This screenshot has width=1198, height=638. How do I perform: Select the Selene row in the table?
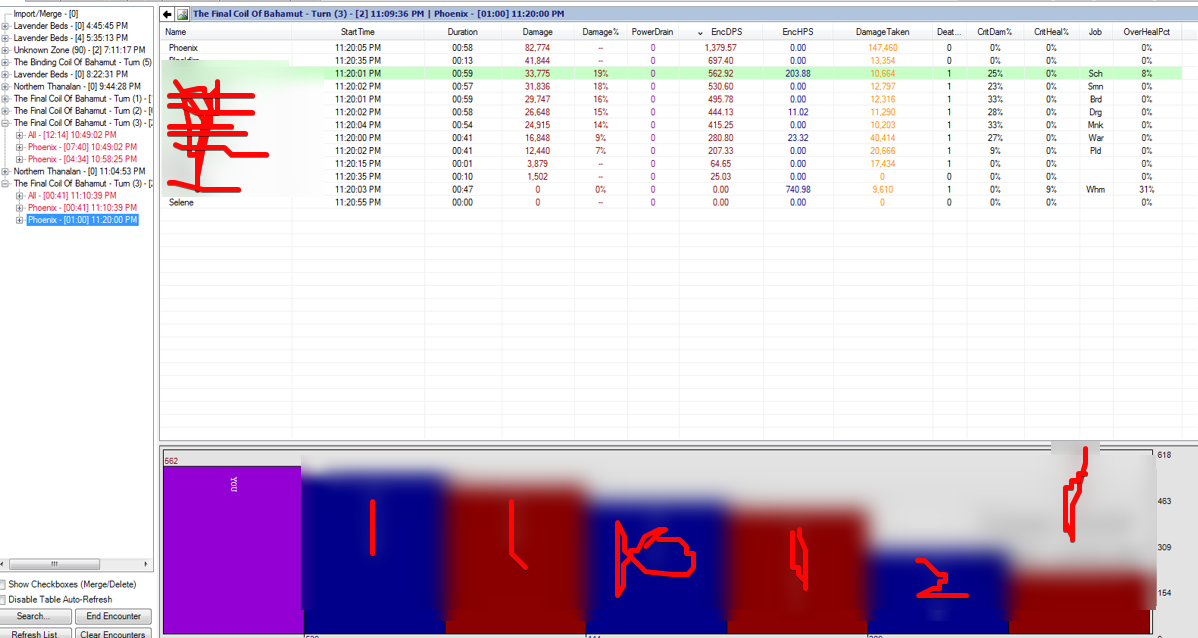(x=672, y=202)
